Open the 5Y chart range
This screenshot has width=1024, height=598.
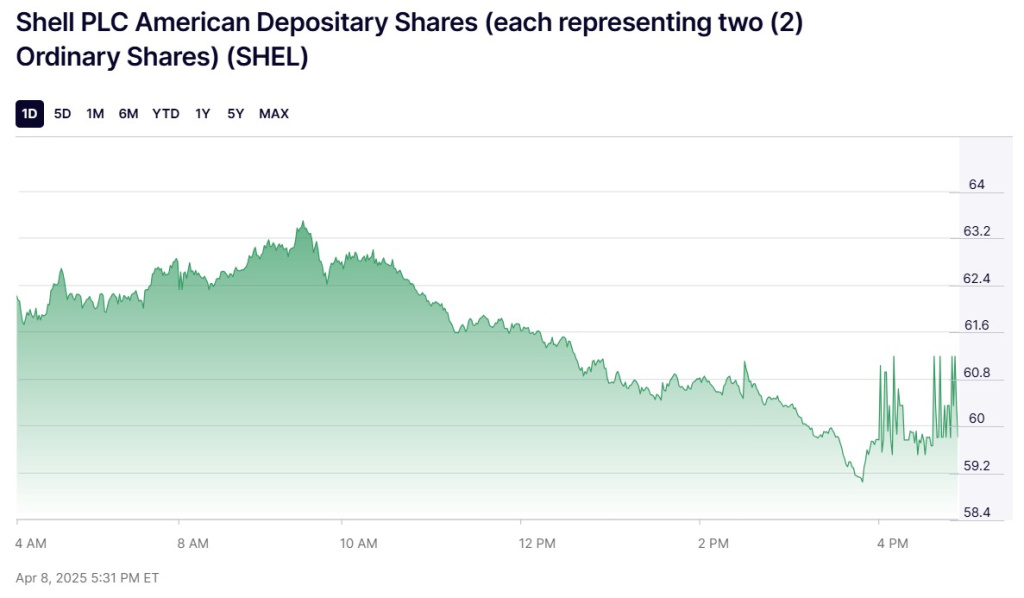[235, 114]
